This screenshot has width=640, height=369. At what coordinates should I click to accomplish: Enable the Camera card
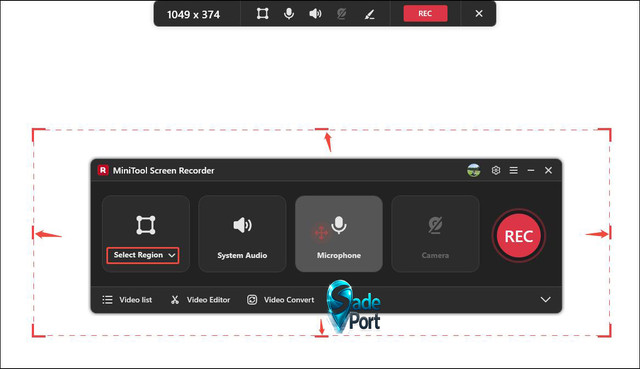point(435,233)
